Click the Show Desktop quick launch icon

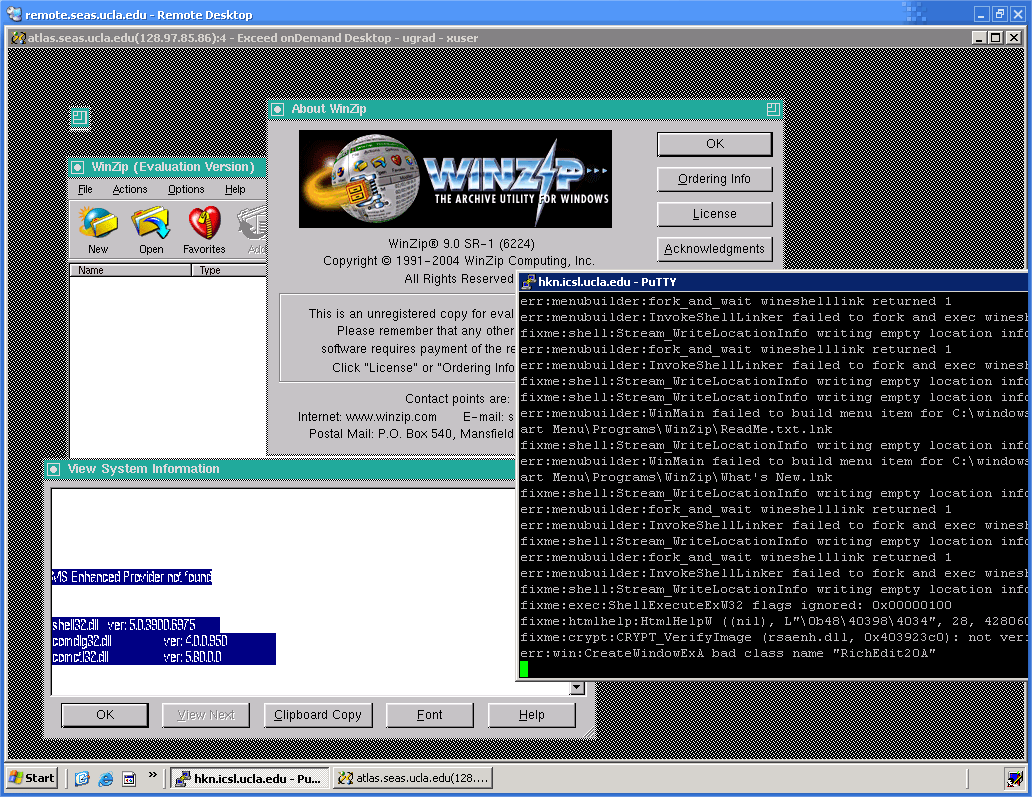pos(82,779)
